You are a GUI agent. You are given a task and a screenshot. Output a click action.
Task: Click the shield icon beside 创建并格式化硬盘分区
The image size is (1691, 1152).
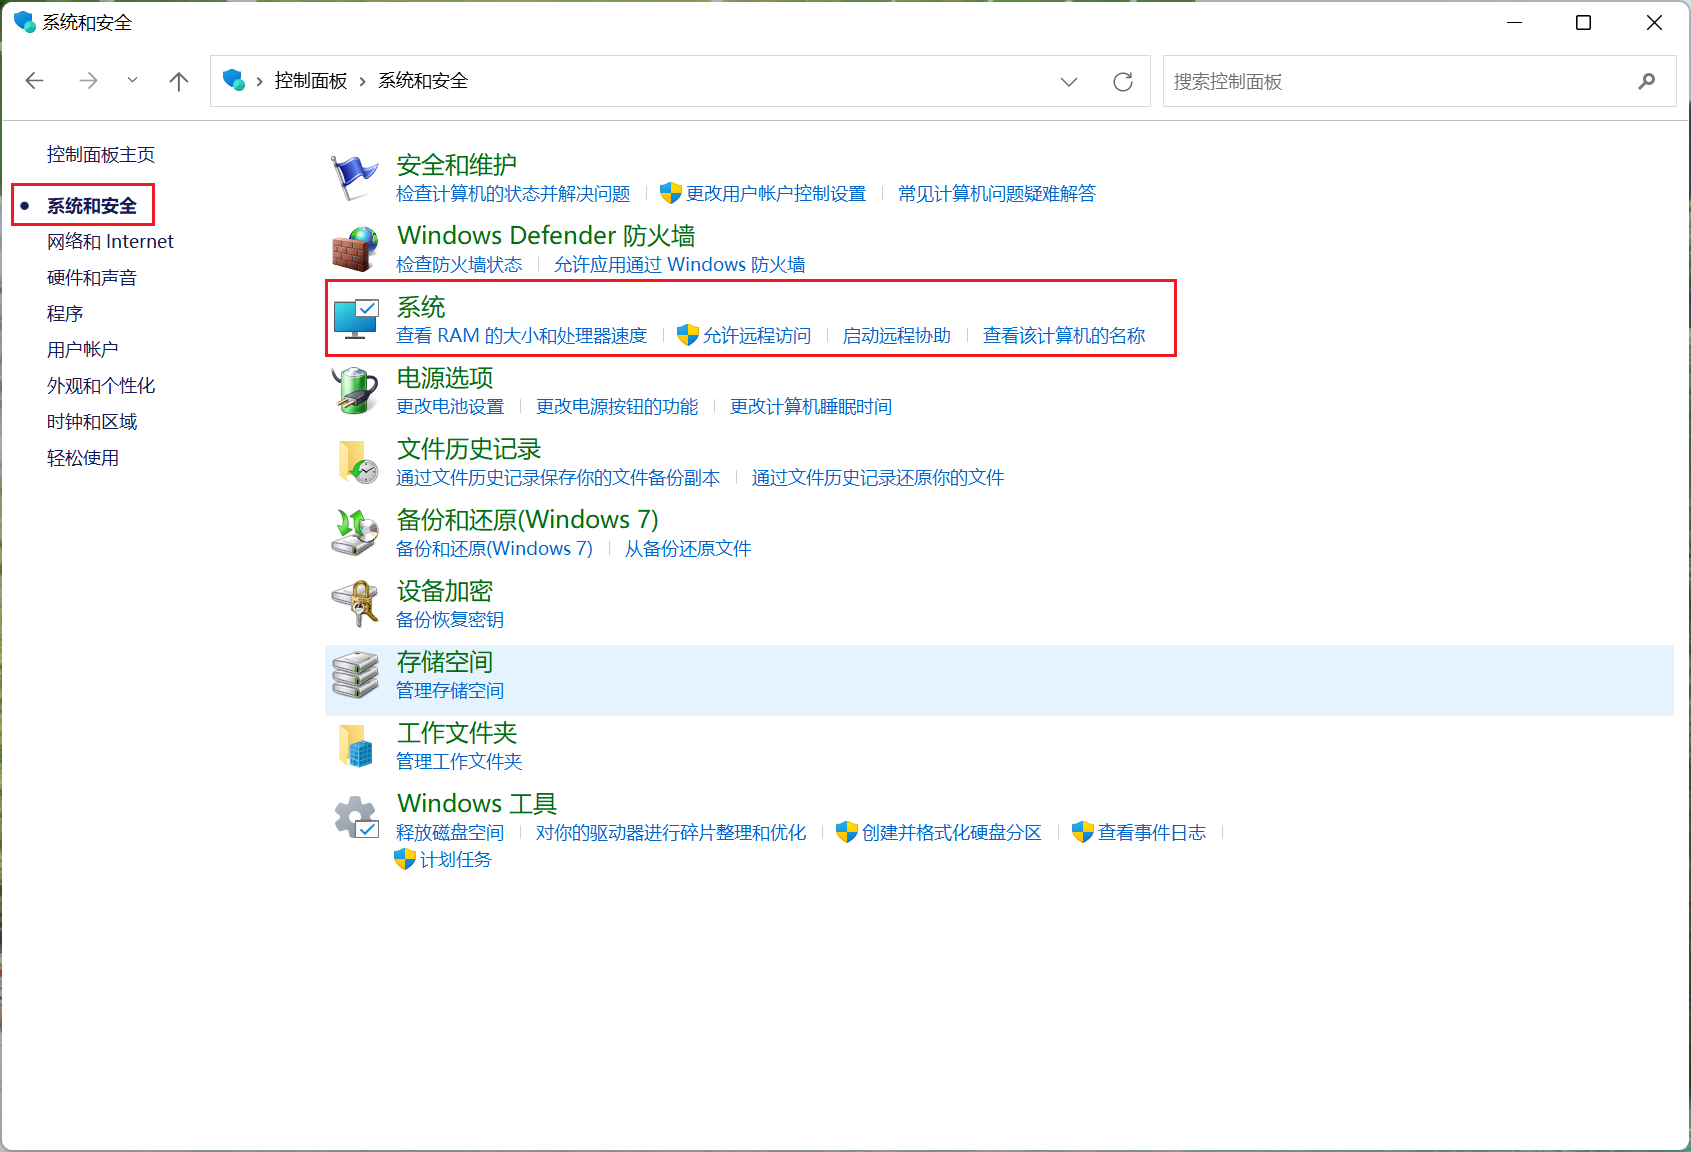point(847,832)
